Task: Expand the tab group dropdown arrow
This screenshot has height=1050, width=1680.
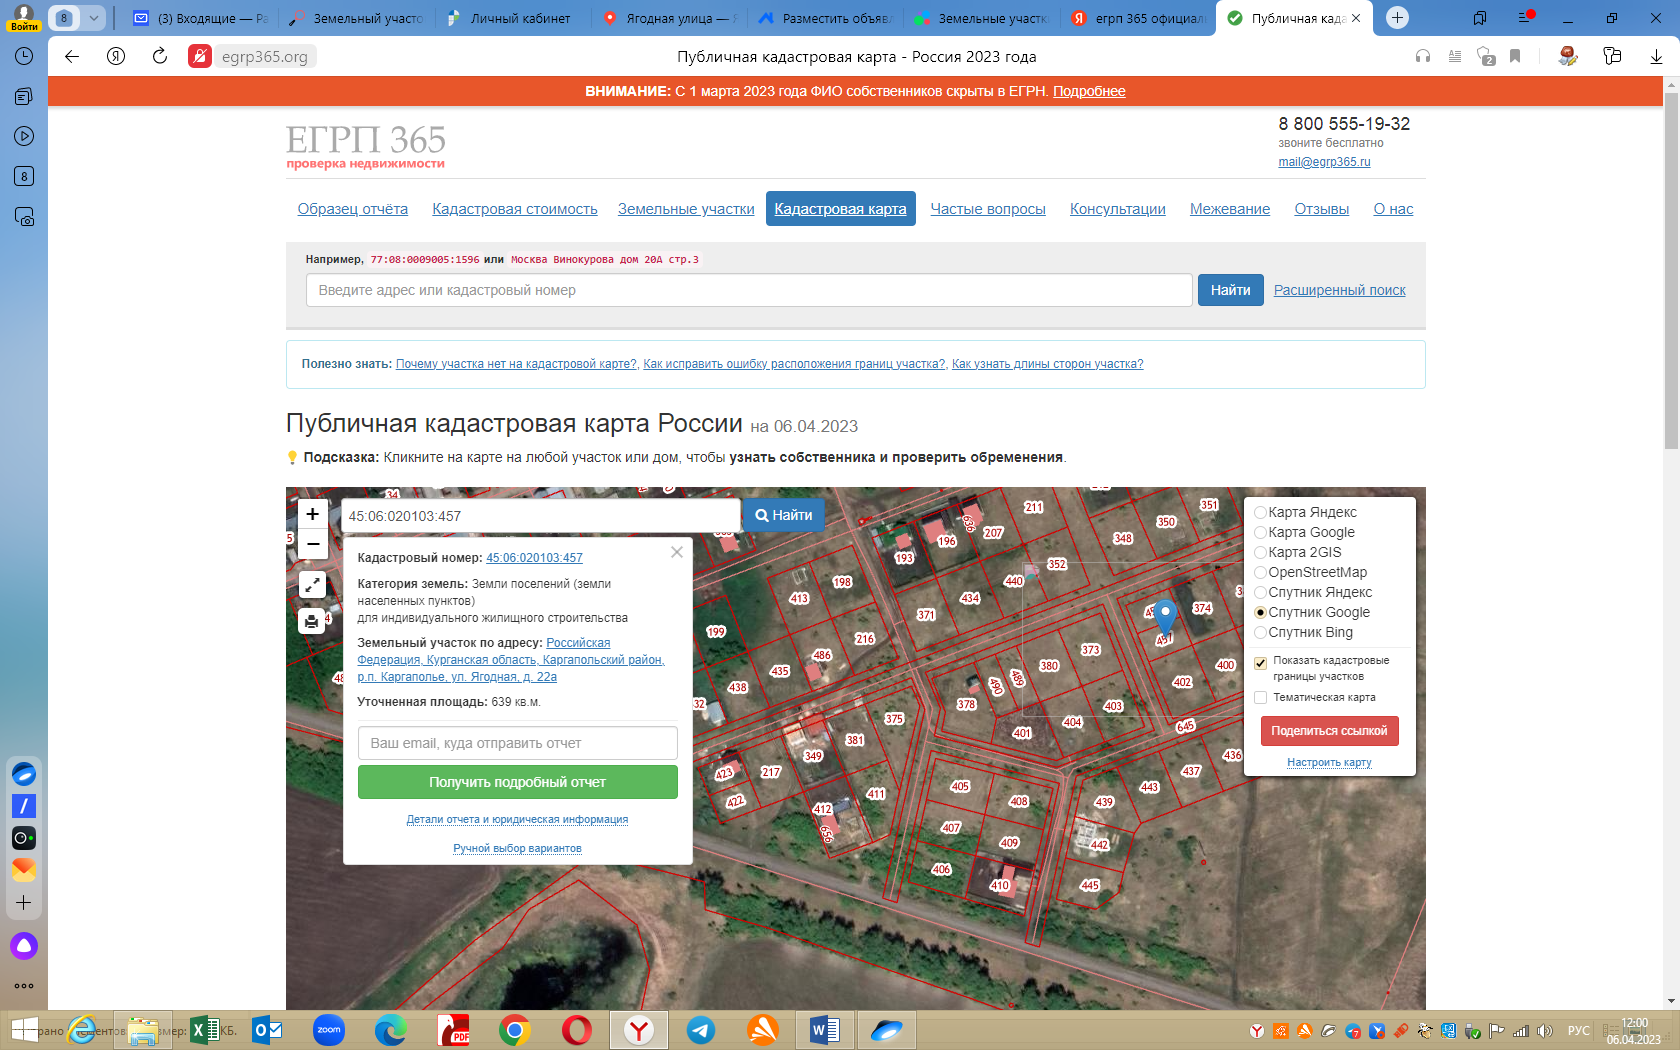Action: coord(93,18)
